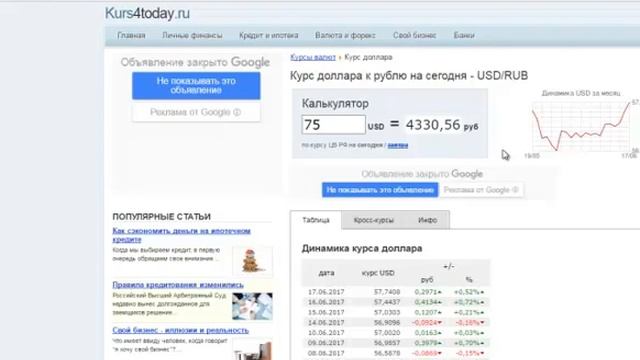Click the date cell 10.06.2017
This screenshot has width=640, height=360.
click(326, 333)
